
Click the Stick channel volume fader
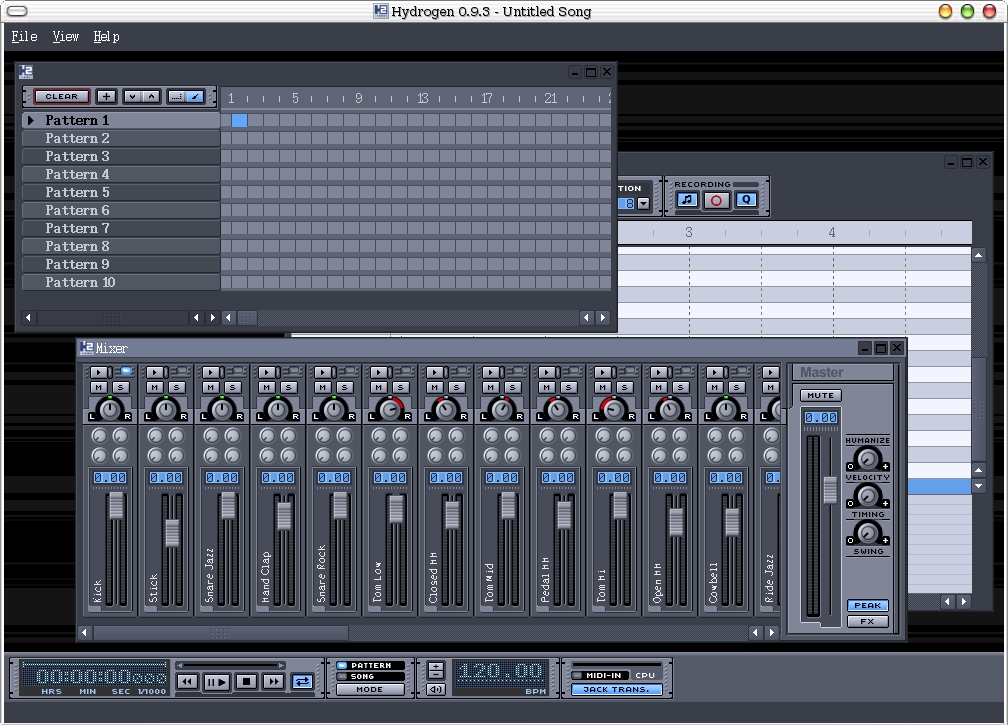(x=172, y=533)
